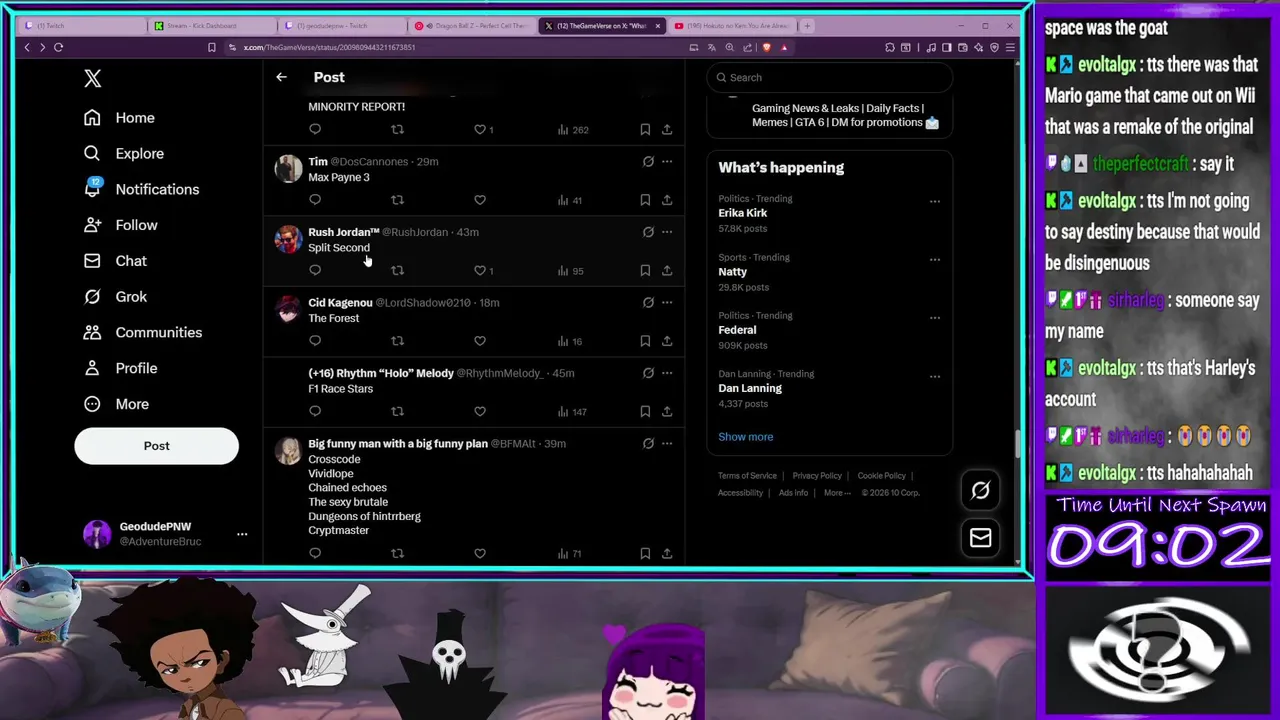The image size is (1280, 720).
Task: Bookmark Tim's Max Payne 3 post
Action: tap(645, 200)
